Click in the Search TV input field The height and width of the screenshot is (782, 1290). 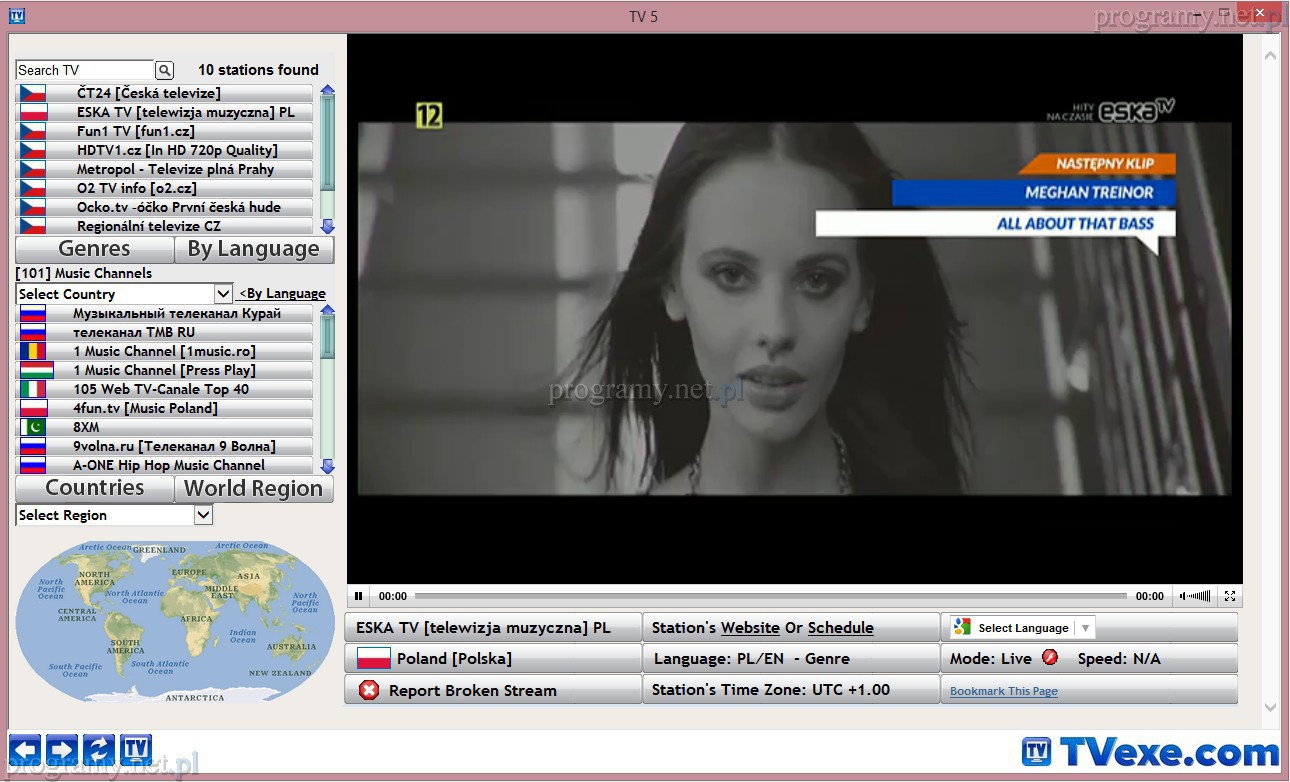coord(84,70)
